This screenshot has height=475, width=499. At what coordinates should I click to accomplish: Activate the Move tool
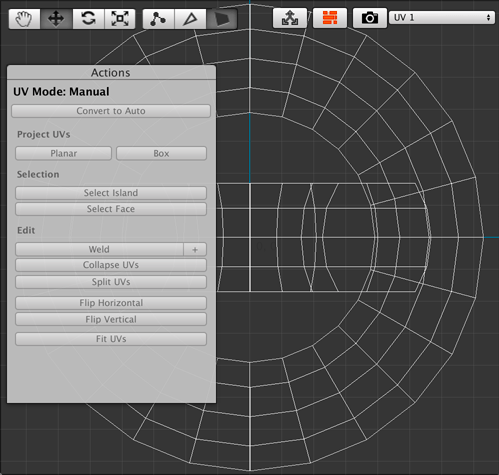[x=56, y=19]
